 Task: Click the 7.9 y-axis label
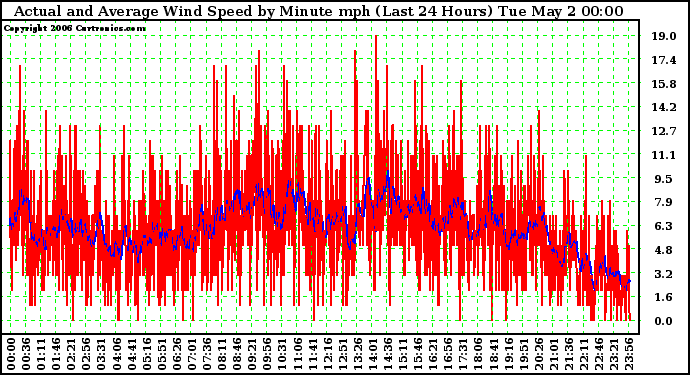pyautogui.click(x=664, y=202)
